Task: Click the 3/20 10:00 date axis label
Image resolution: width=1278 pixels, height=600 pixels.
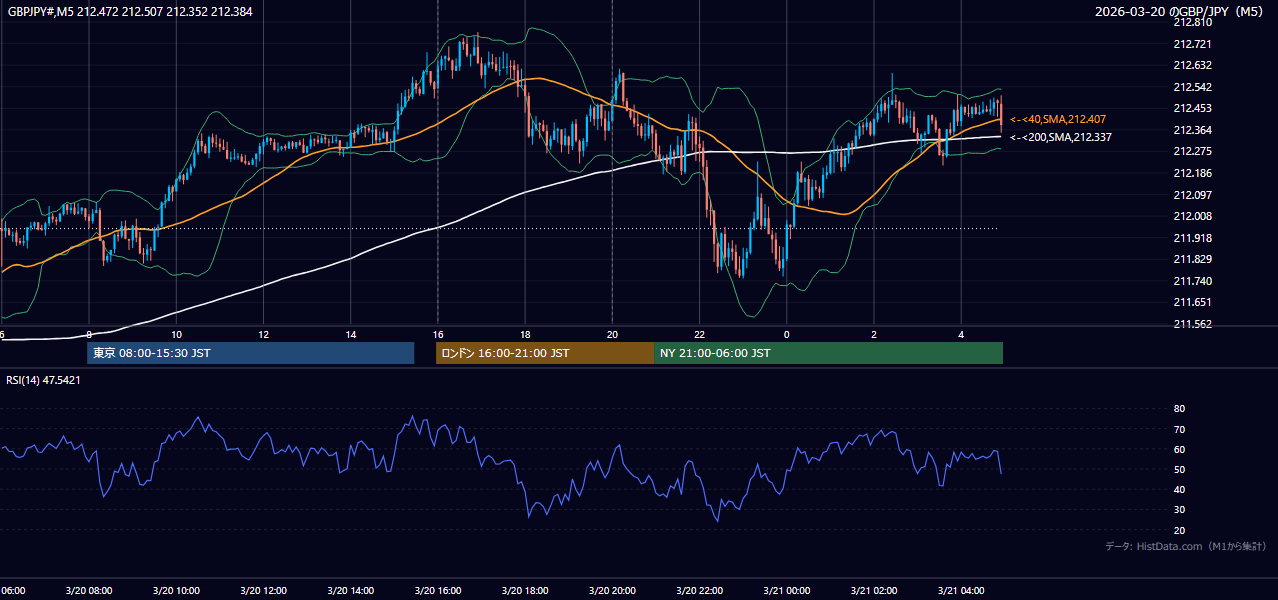Action: [177, 590]
